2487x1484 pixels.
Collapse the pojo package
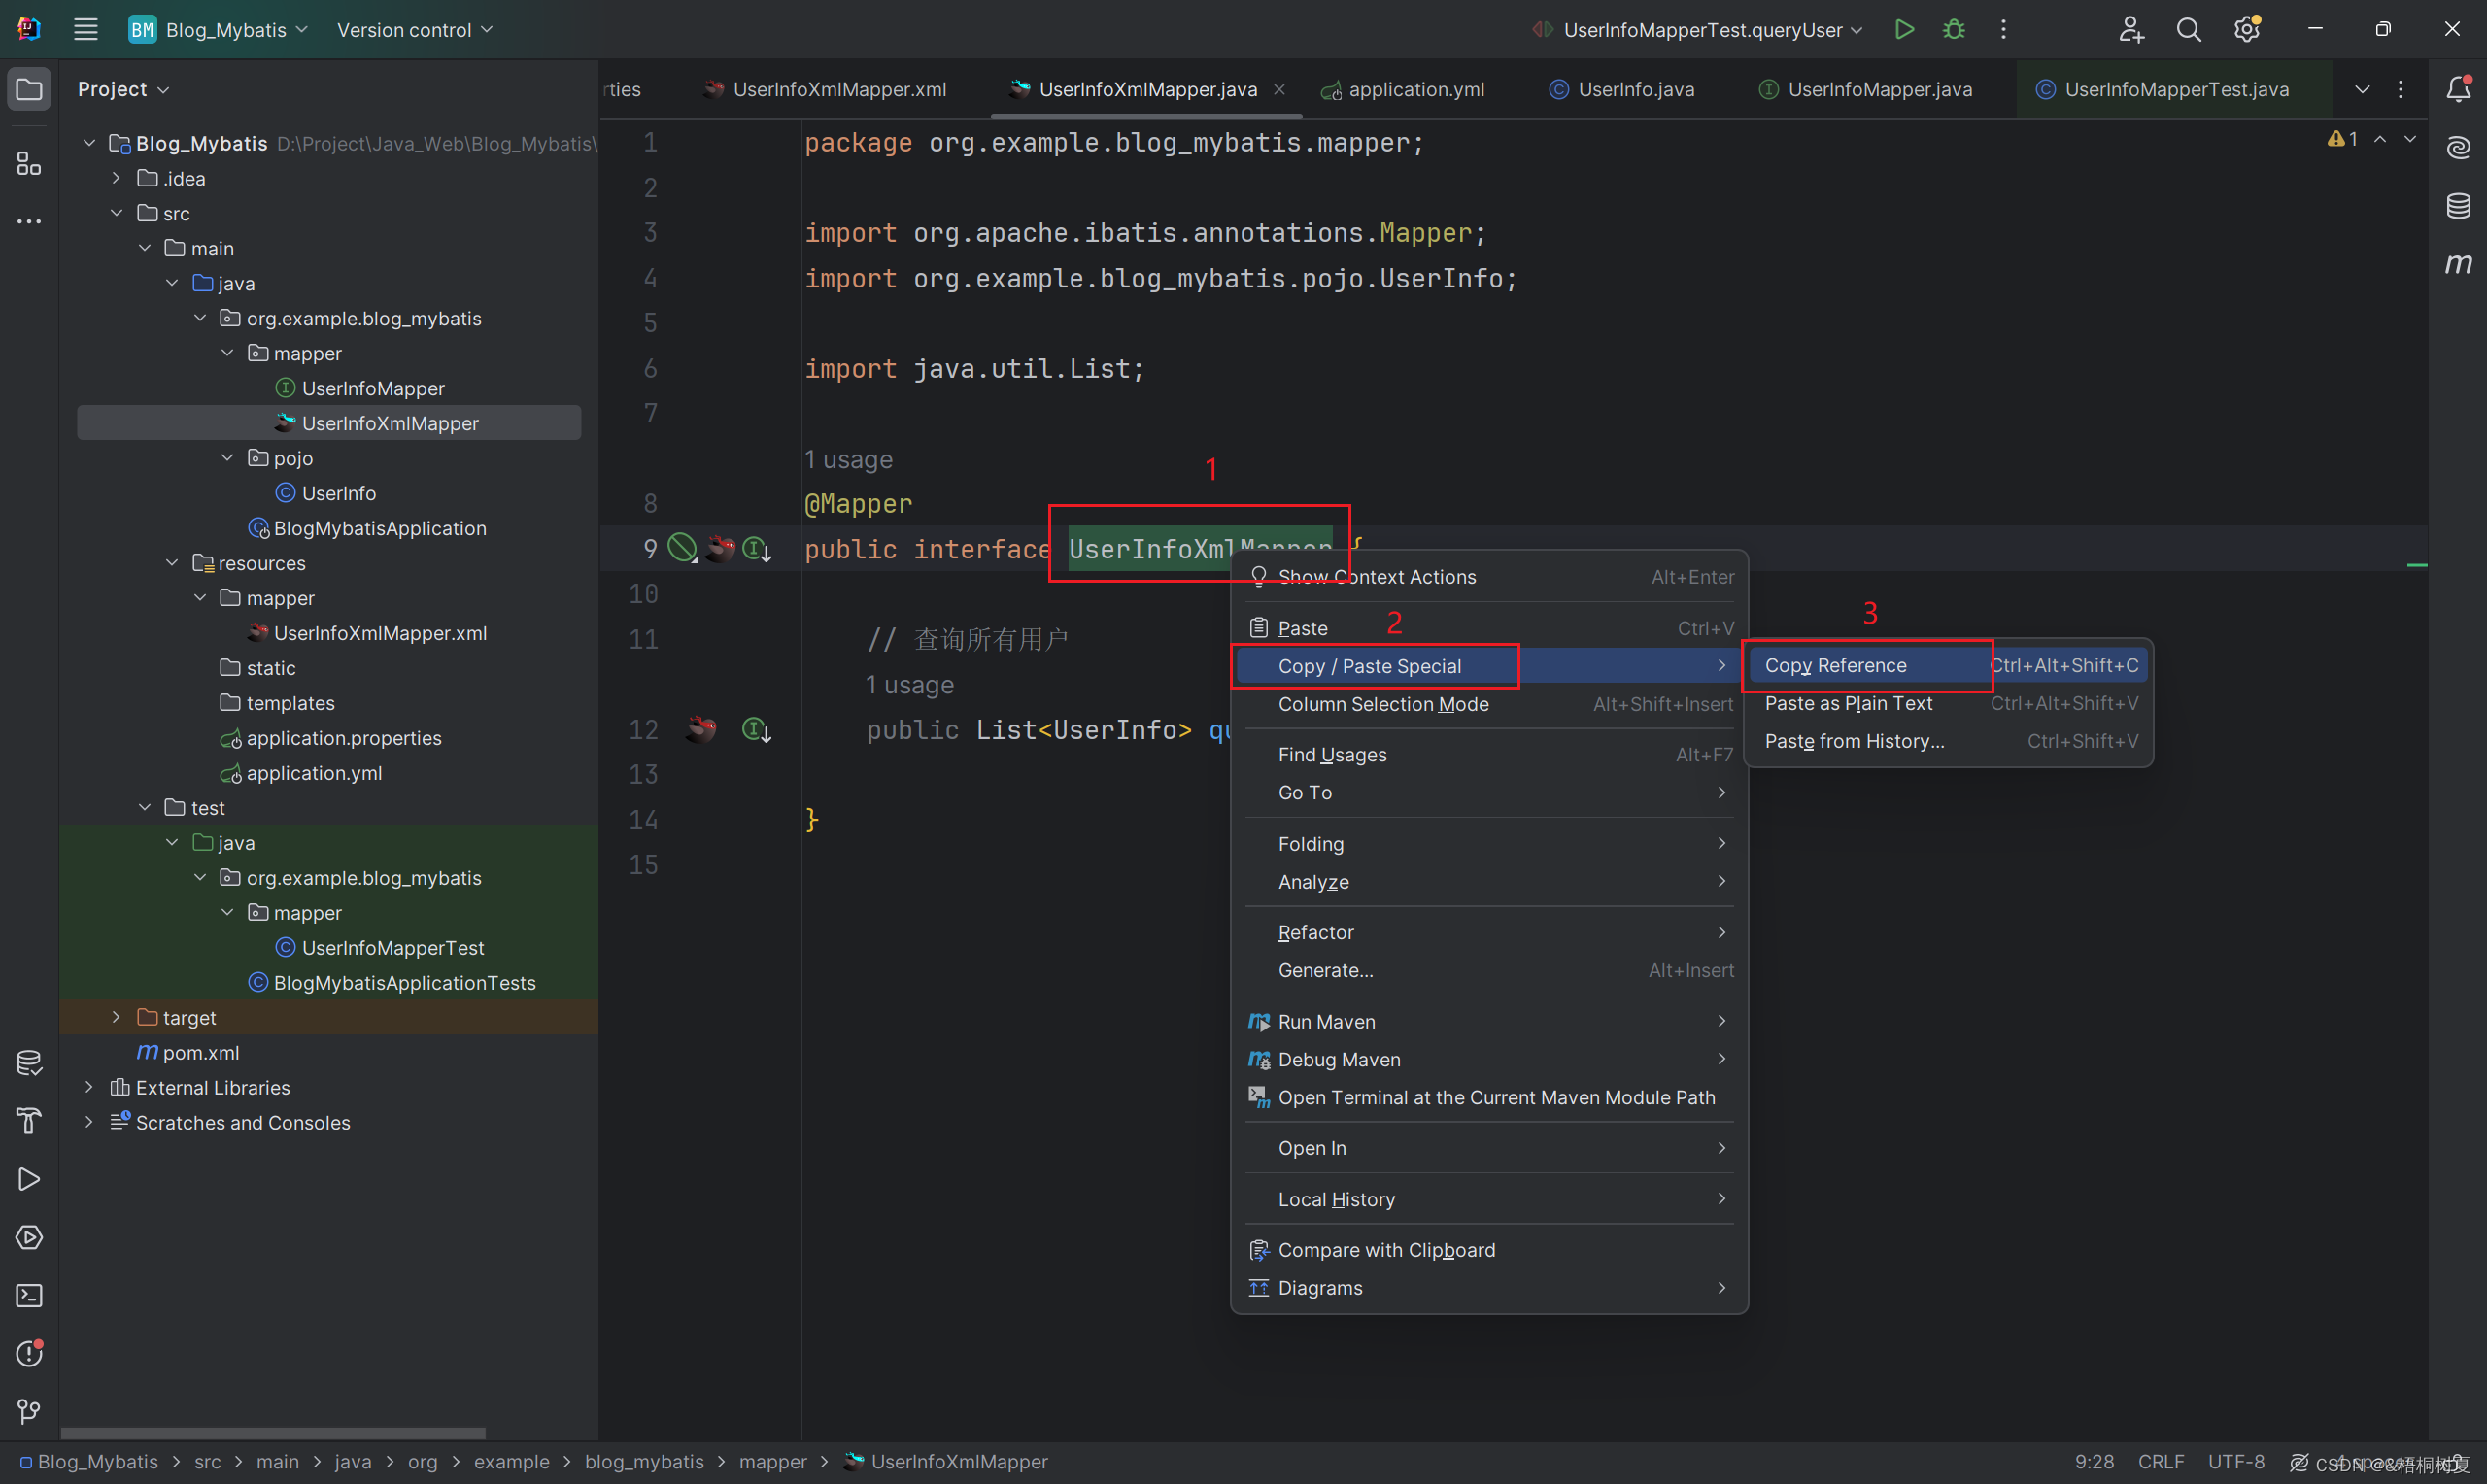(x=227, y=458)
